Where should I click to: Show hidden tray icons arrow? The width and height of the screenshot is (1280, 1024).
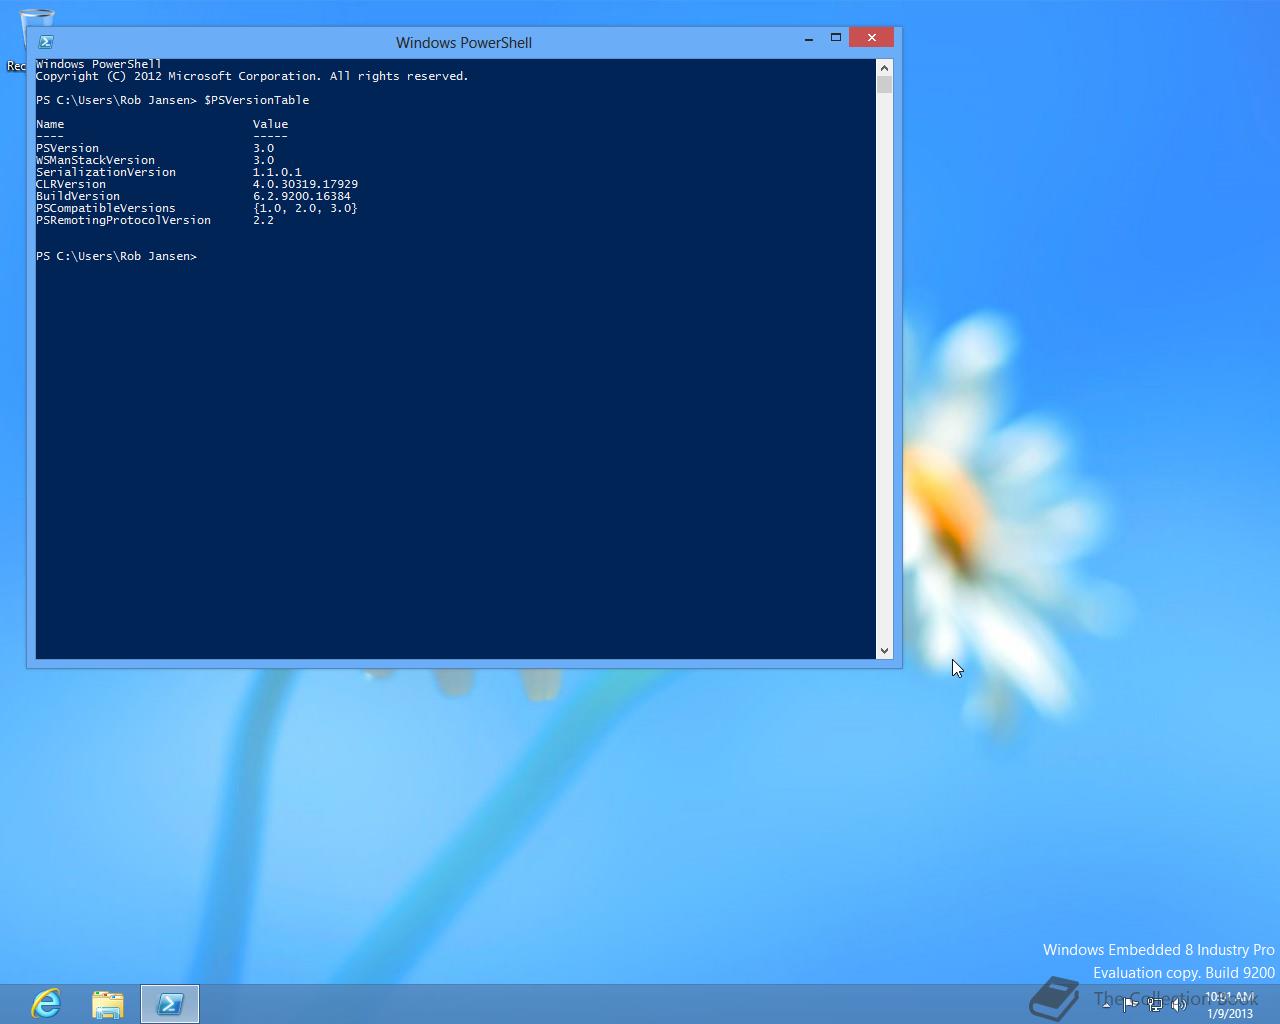1106,1004
